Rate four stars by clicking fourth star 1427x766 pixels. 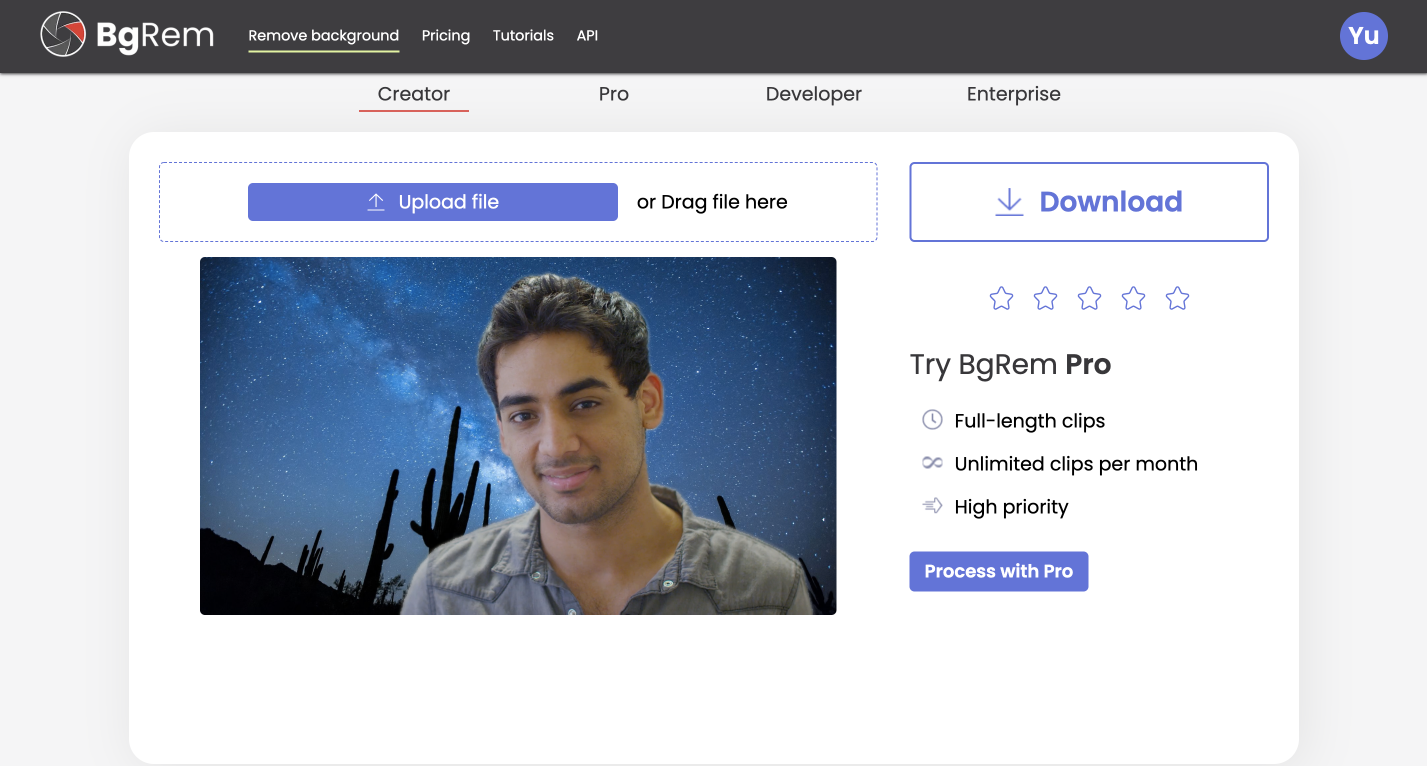(x=1133, y=298)
